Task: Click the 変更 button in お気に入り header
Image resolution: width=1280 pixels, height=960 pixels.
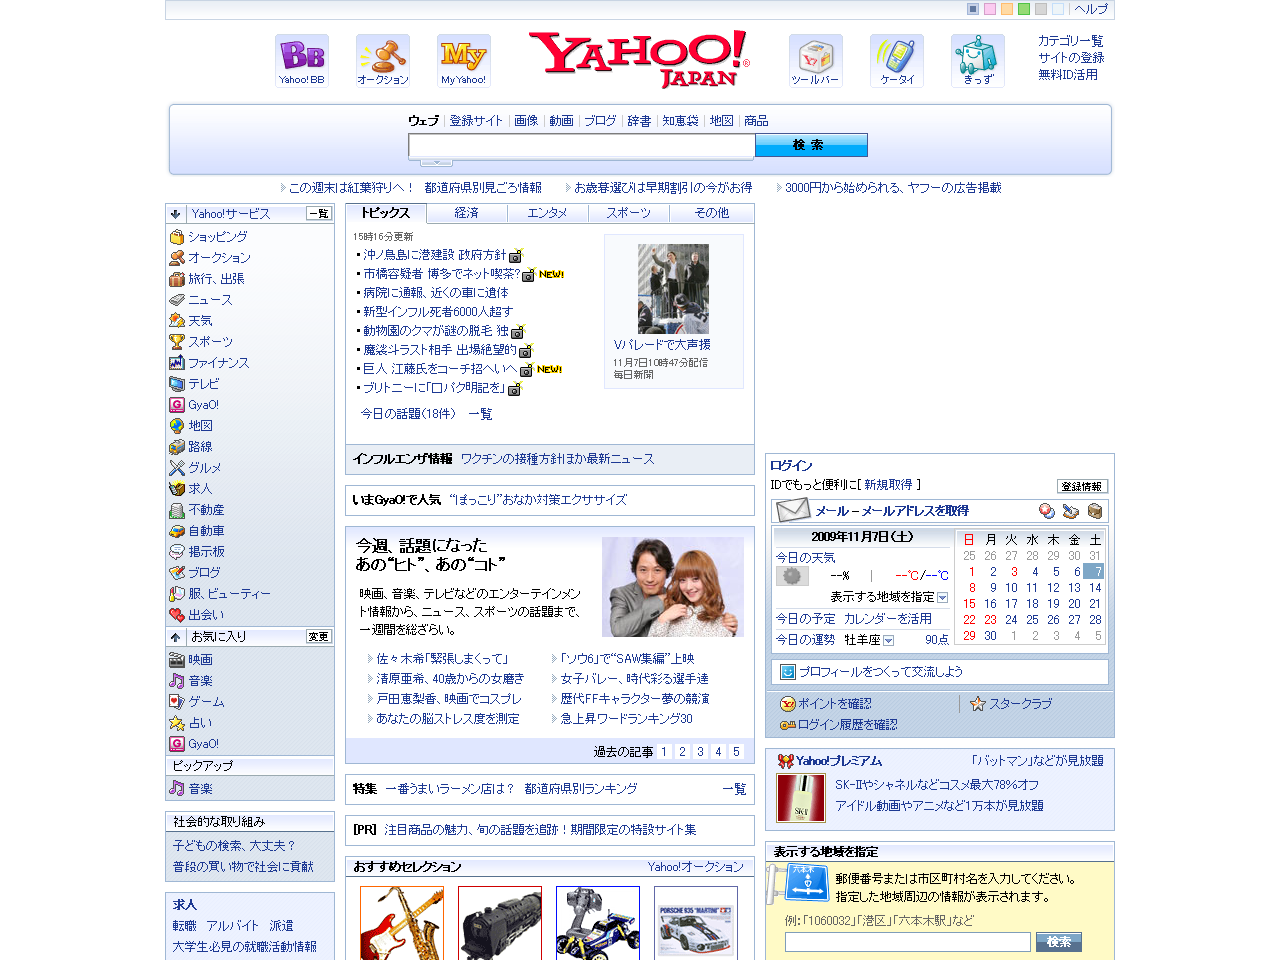Action: (318, 637)
